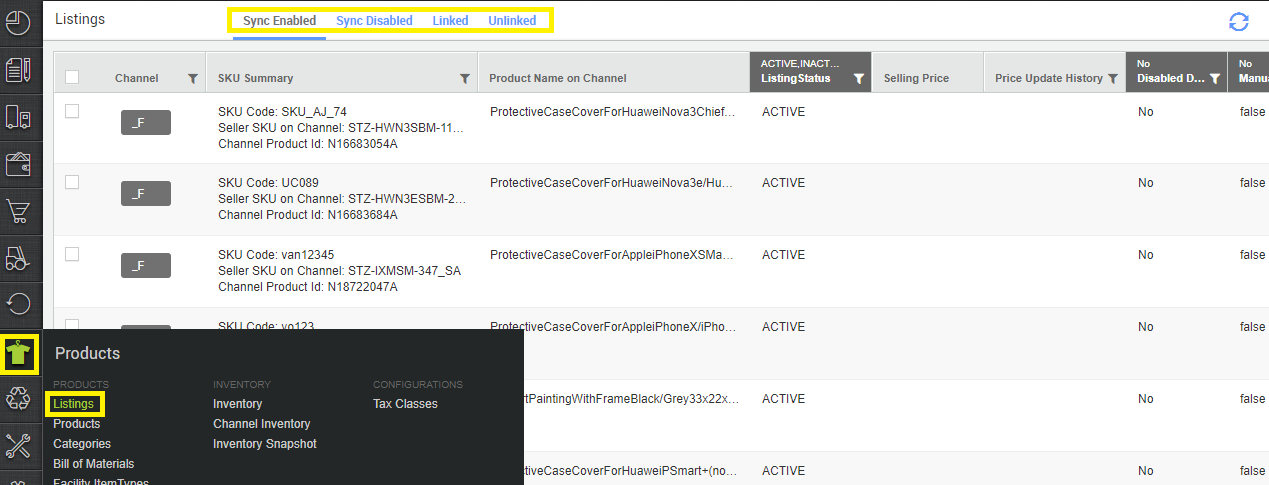
Task: Check the row for UC089
Action: click(72, 182)
